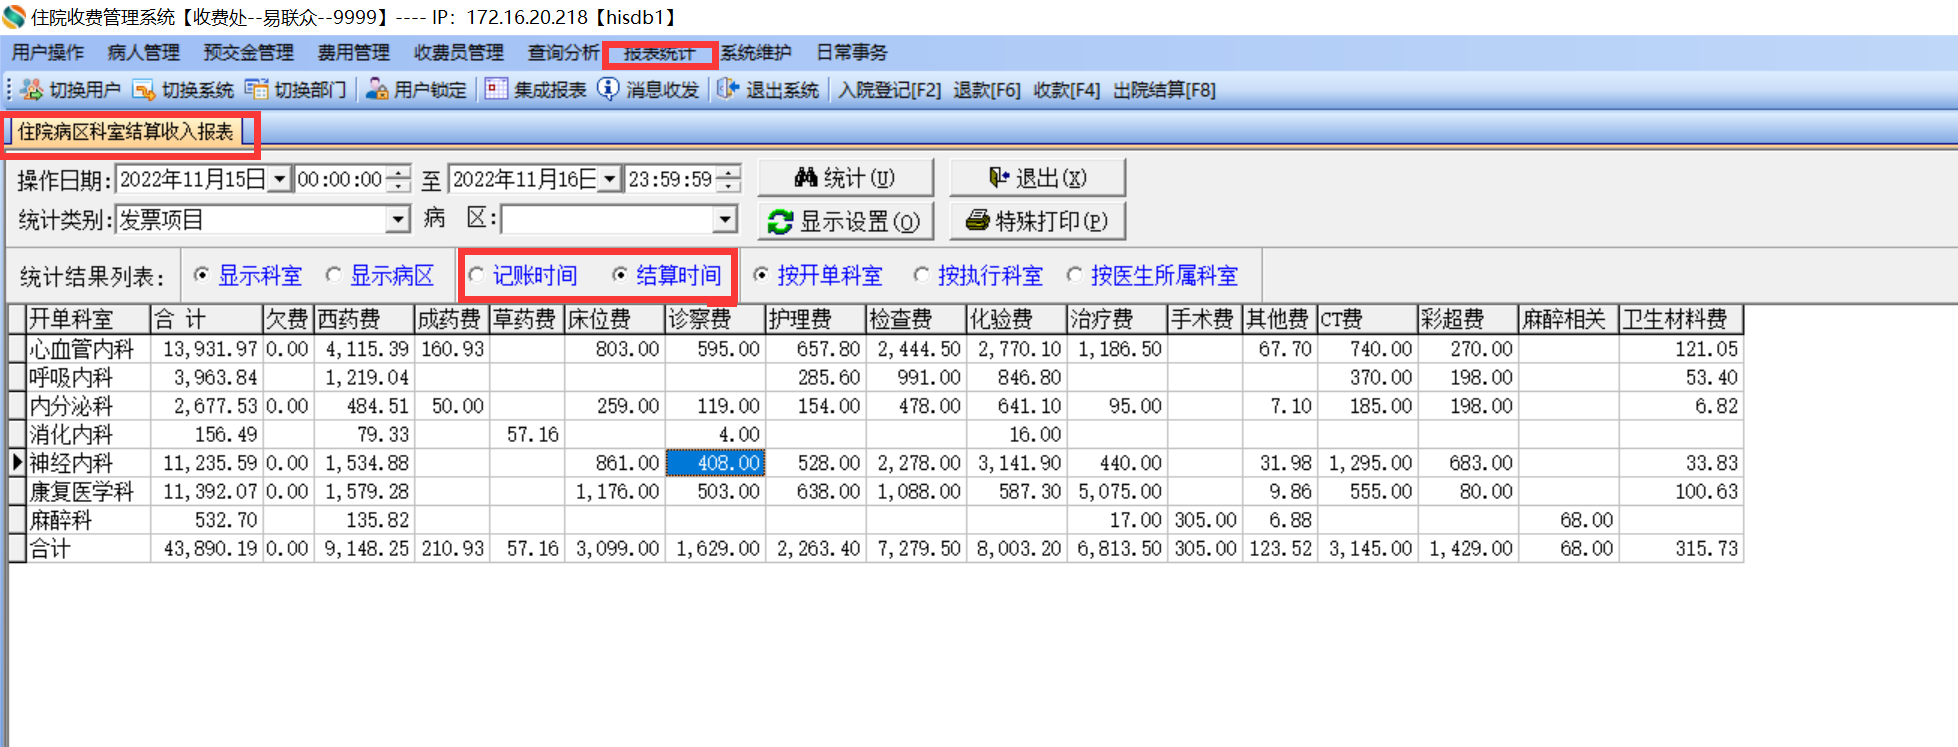1958x747 pixels.
Task: Click the end time field 23:59:59
Action: point(670,179)
